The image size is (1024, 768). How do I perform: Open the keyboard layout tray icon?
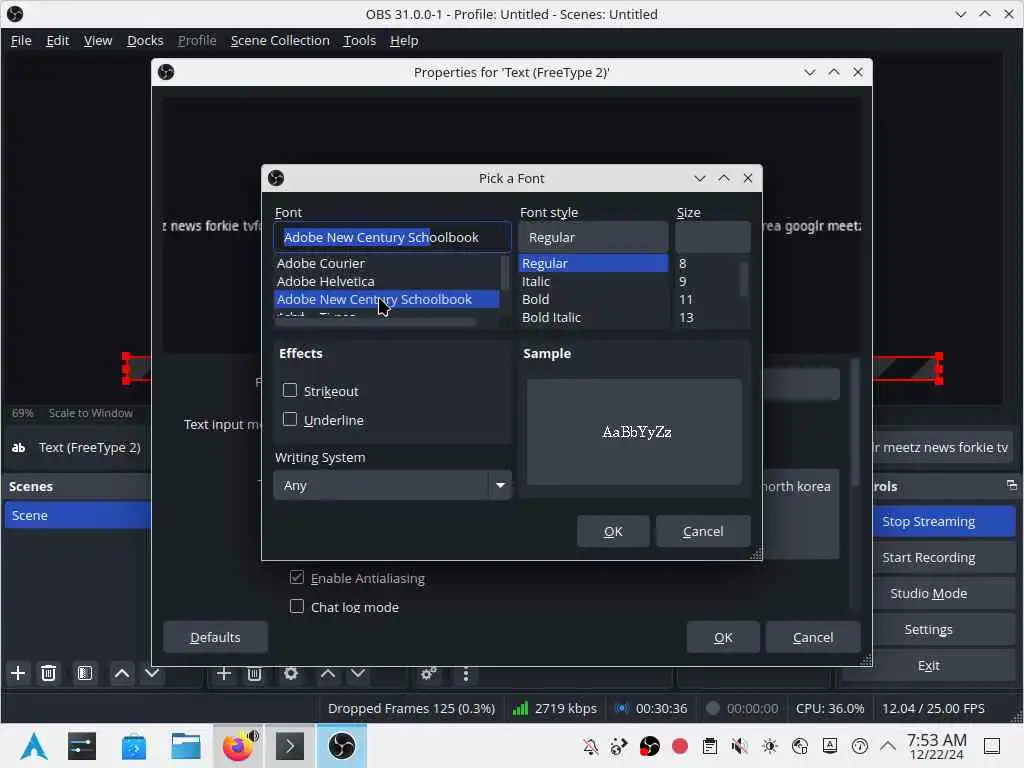click(830, 746)
